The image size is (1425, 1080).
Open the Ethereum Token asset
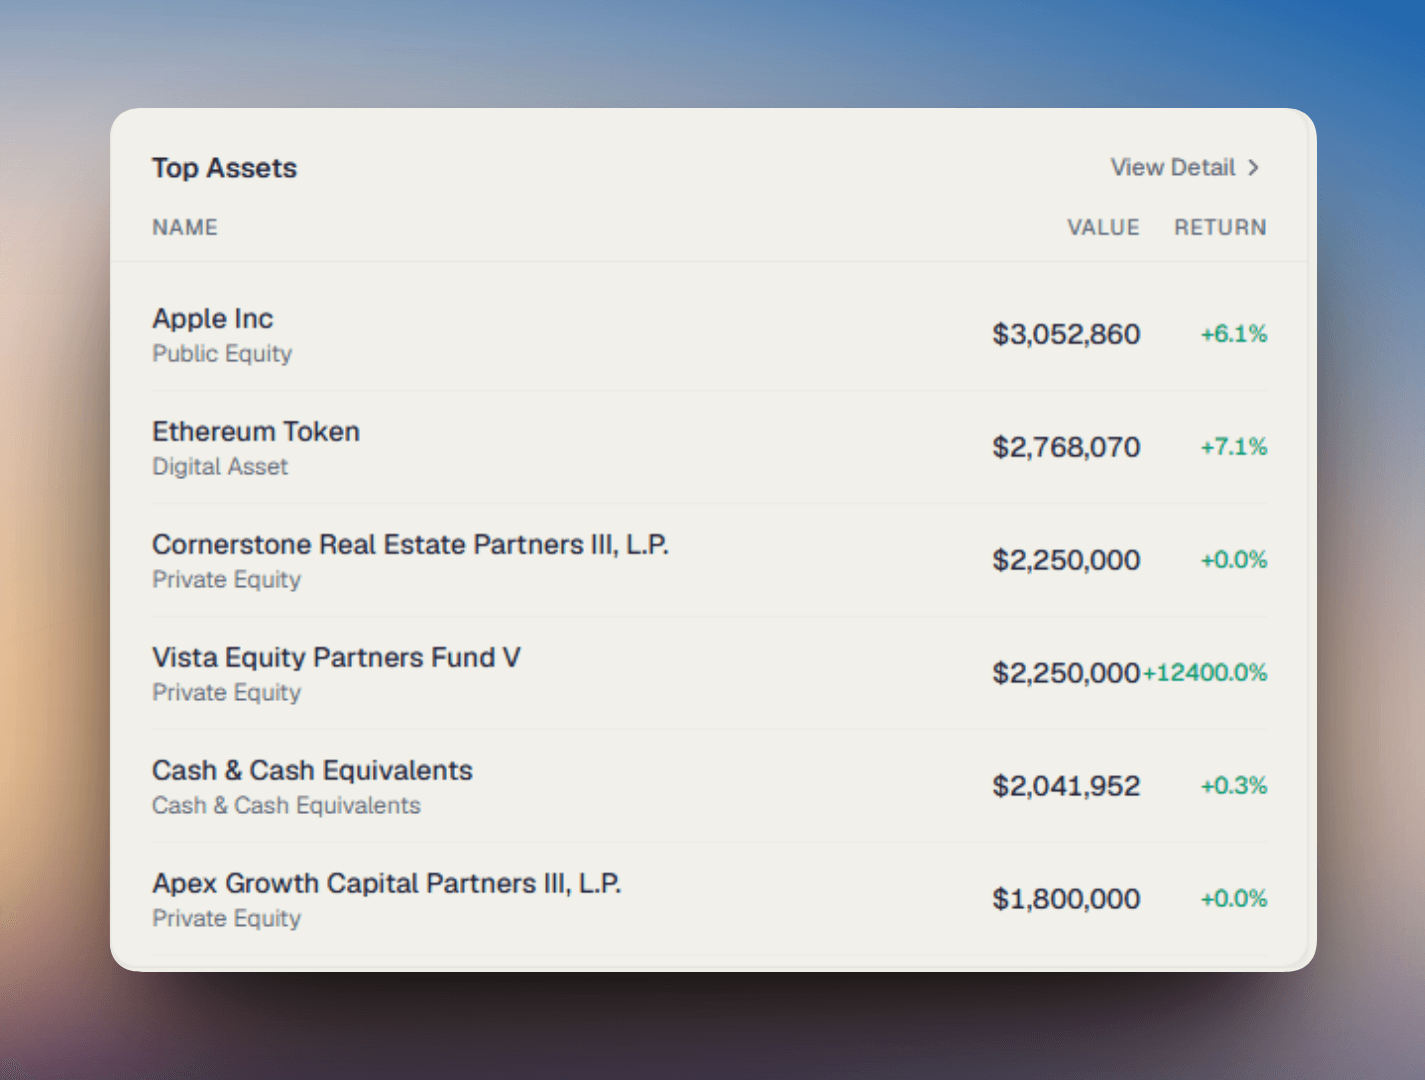click(x=256, y=431)
